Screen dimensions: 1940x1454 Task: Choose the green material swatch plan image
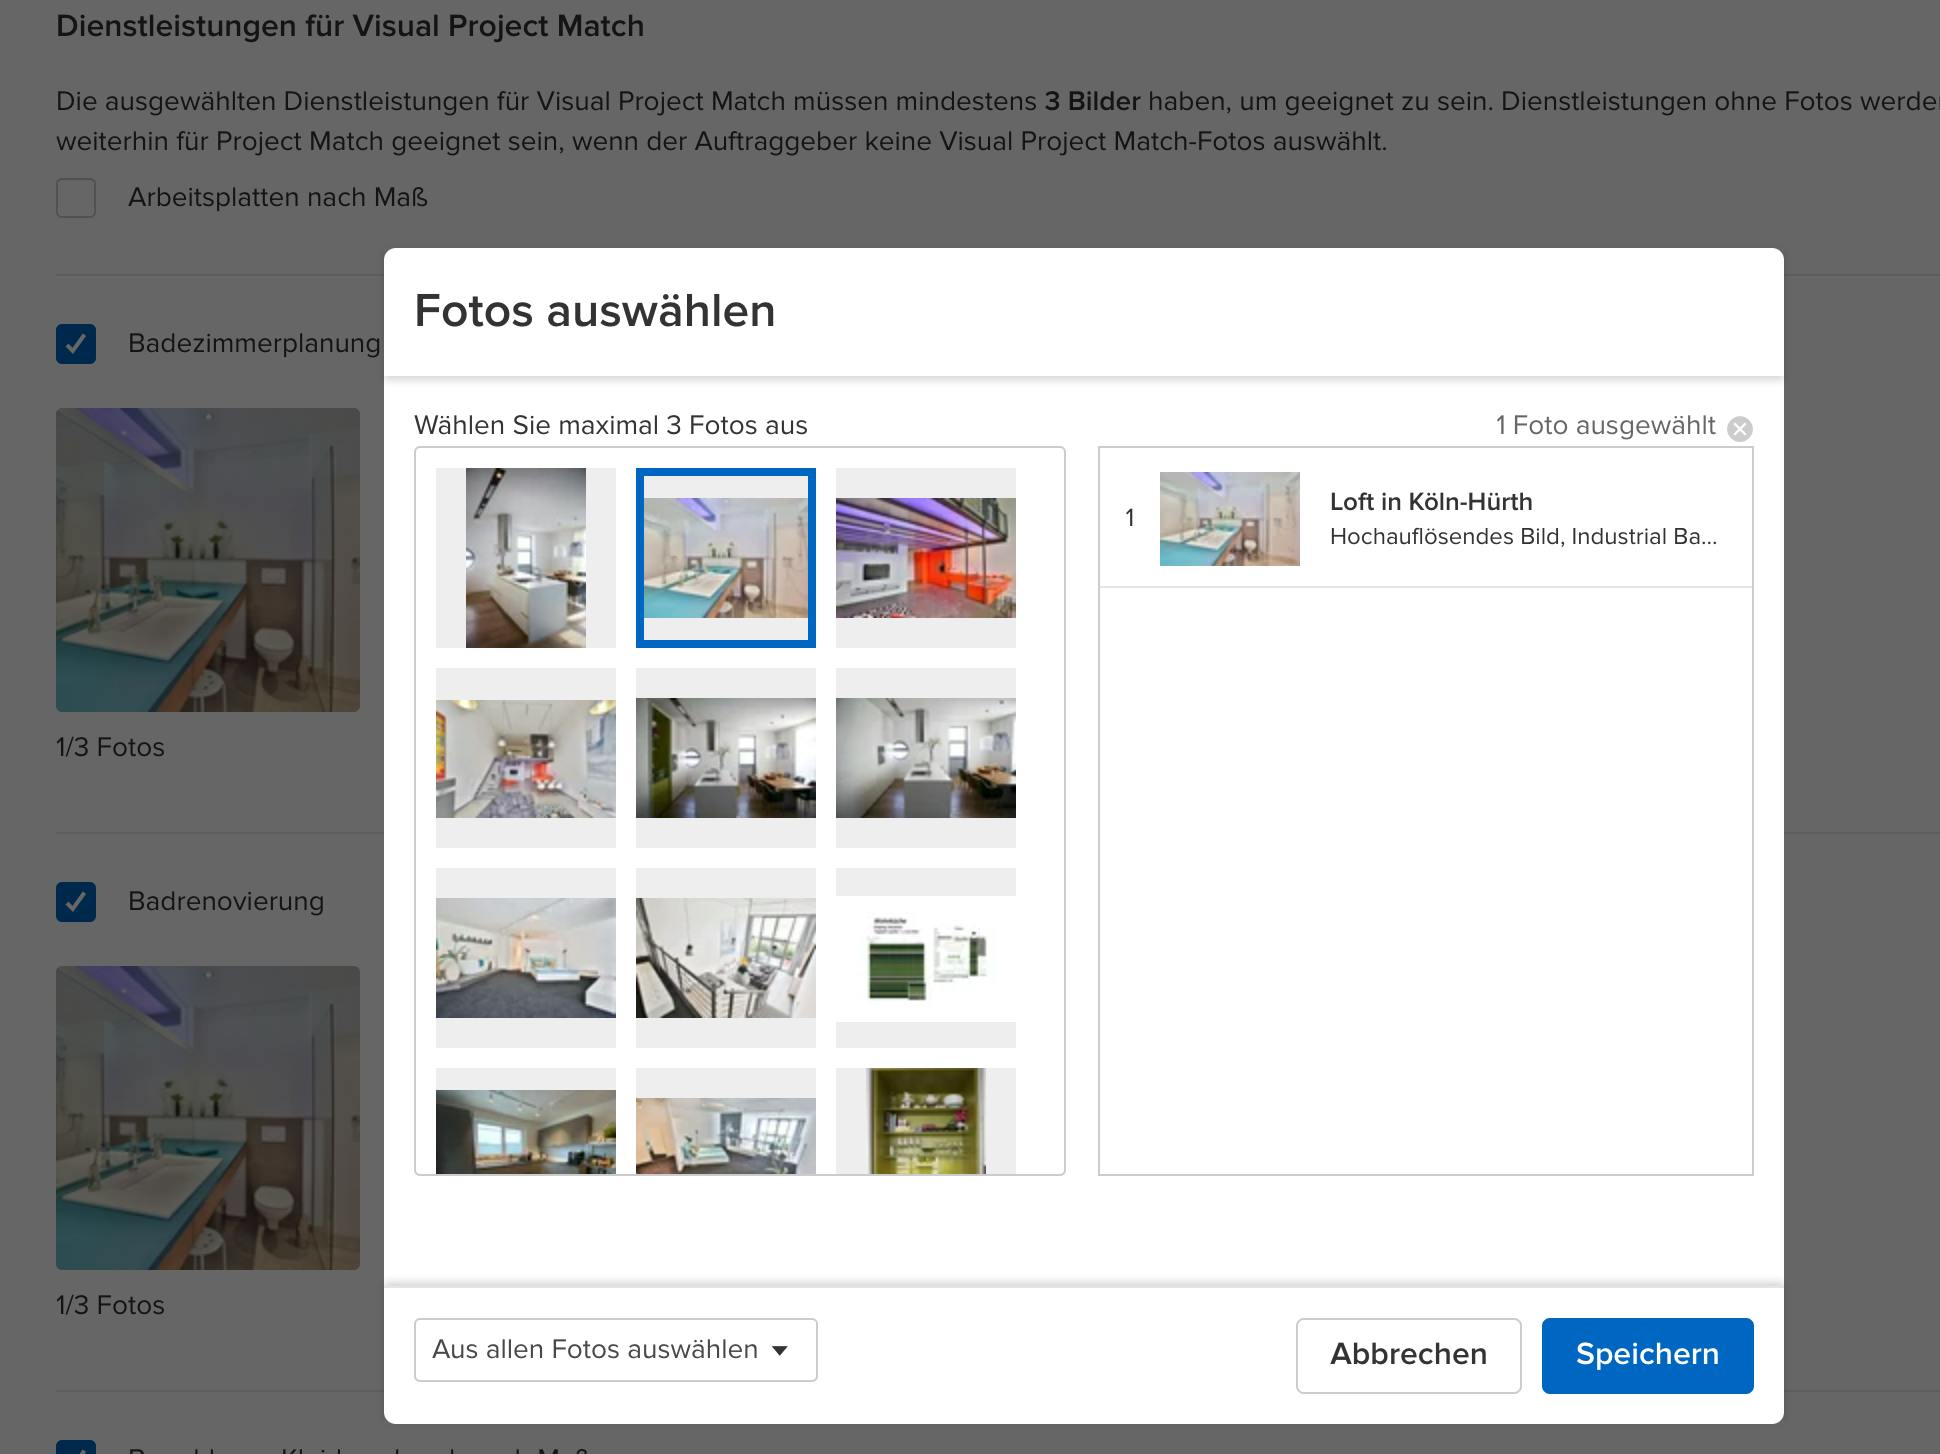(x=926, y=958)
